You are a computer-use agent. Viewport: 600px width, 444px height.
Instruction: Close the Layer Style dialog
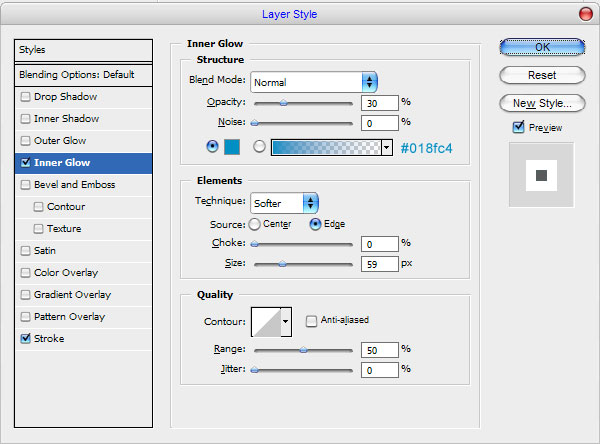pos(584,13)
